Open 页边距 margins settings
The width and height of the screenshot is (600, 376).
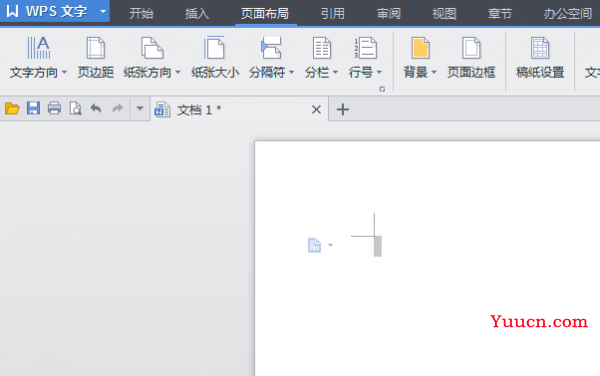point(96,57)
